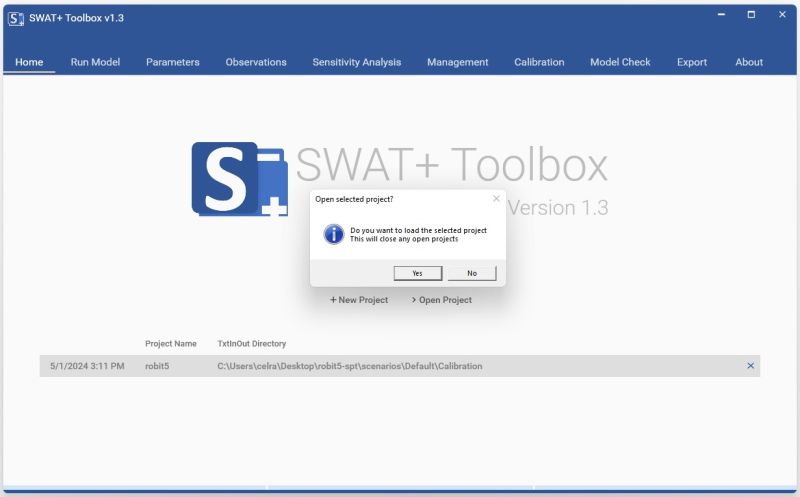Go to the Export tab

(x=692, y=62)
